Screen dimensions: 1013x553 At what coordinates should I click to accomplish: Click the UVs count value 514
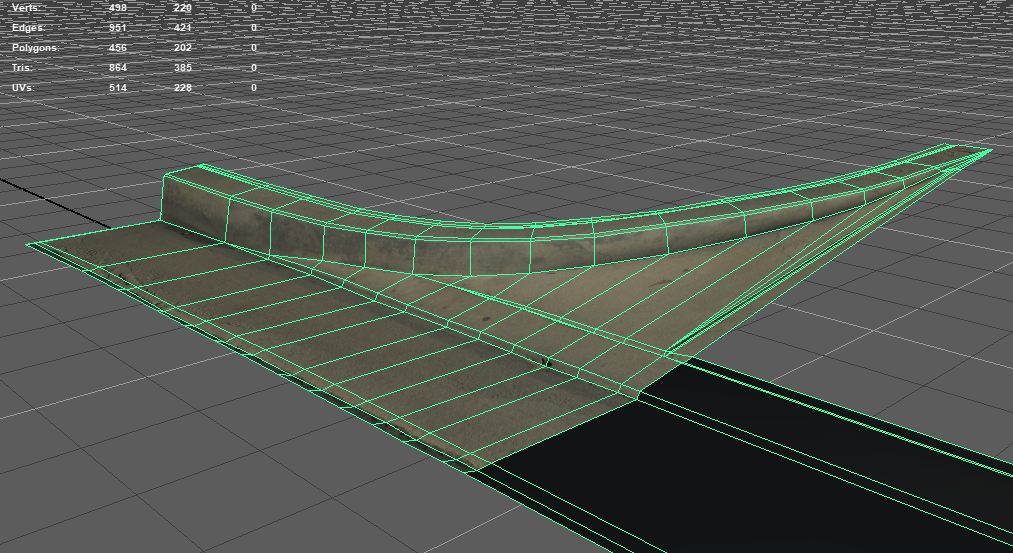point(118,87)
